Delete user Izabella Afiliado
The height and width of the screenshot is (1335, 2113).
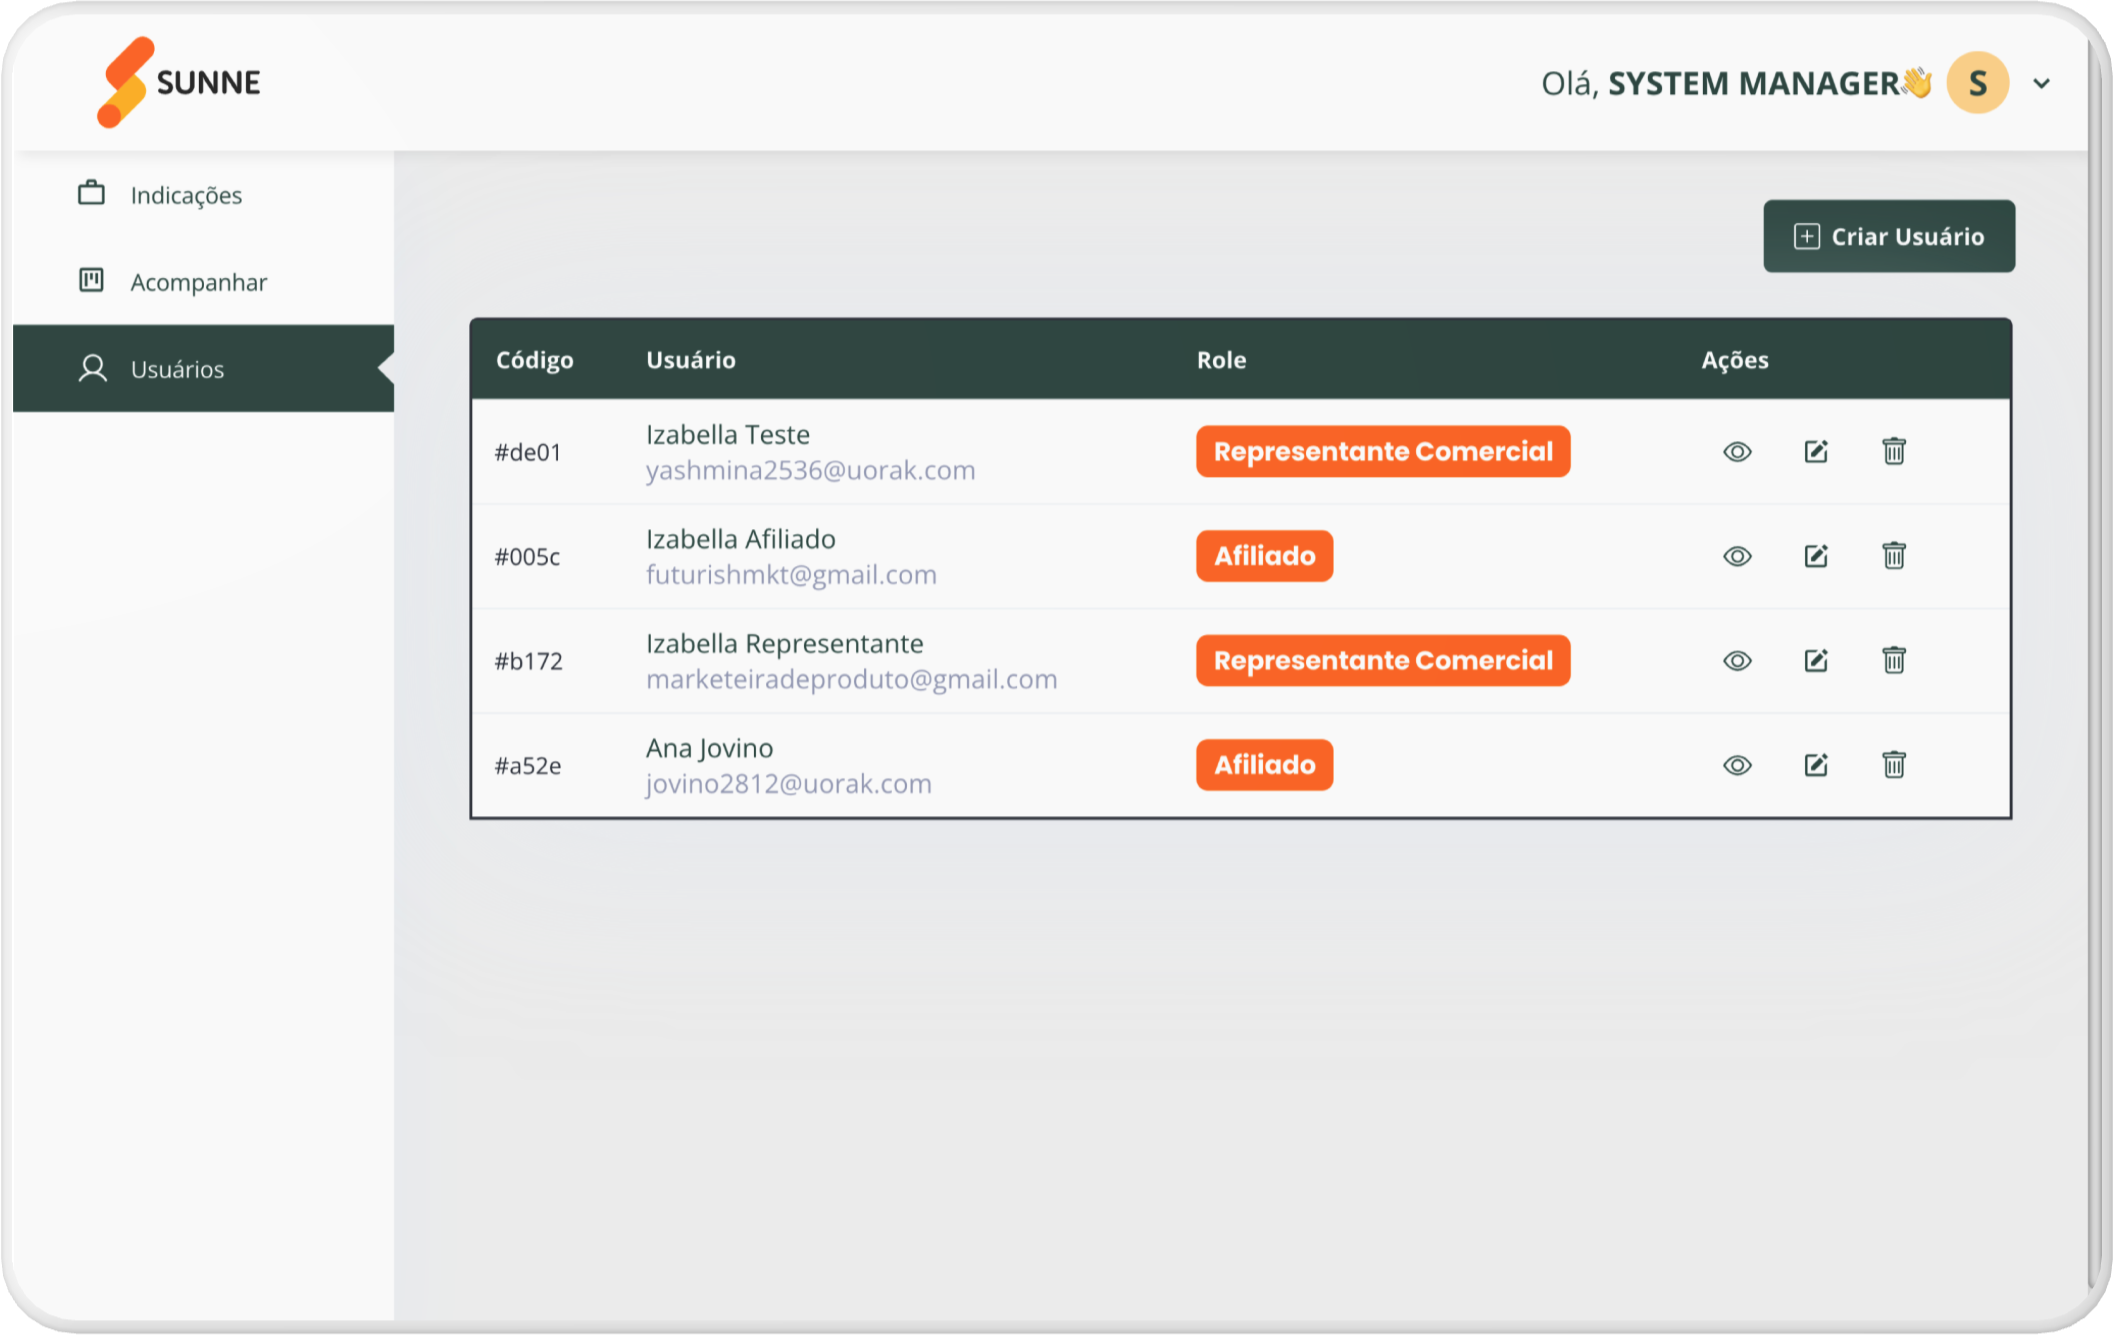[1894, 555]
